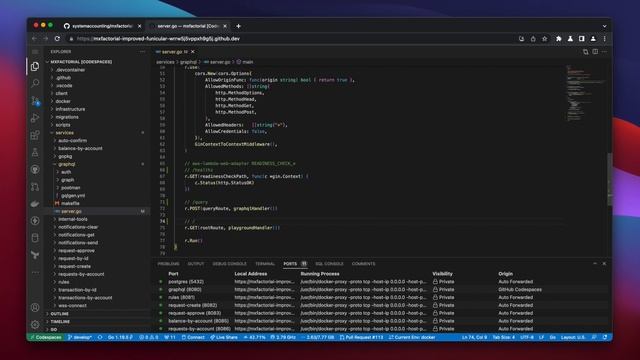
Task: Open the Search view in the activity bar
Action: point(35,83)
